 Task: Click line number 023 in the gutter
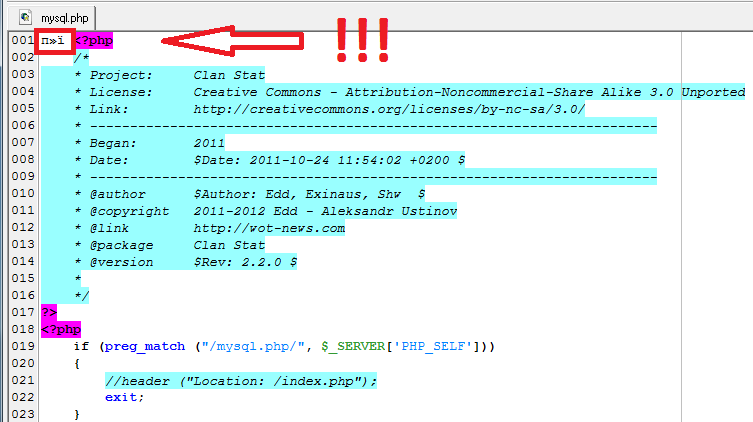click(22, 414)
